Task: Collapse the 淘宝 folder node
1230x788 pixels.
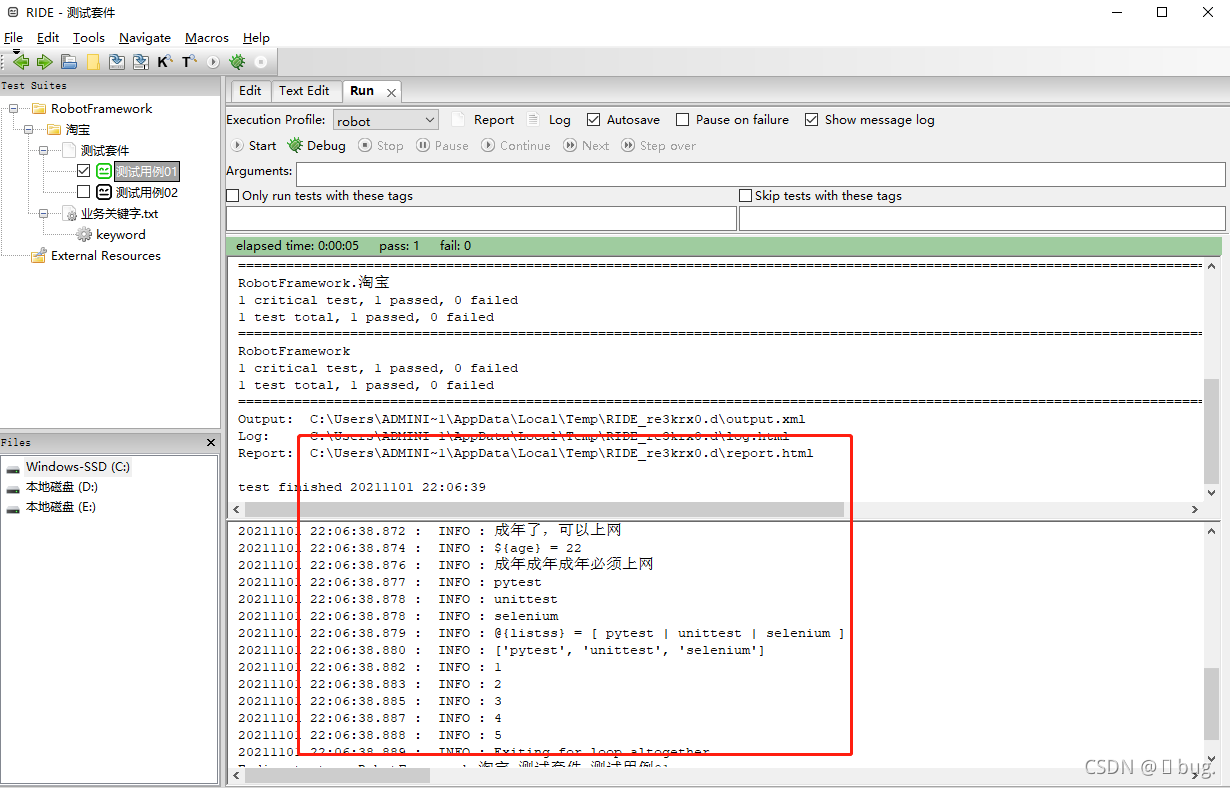Action: pos(28,129)
